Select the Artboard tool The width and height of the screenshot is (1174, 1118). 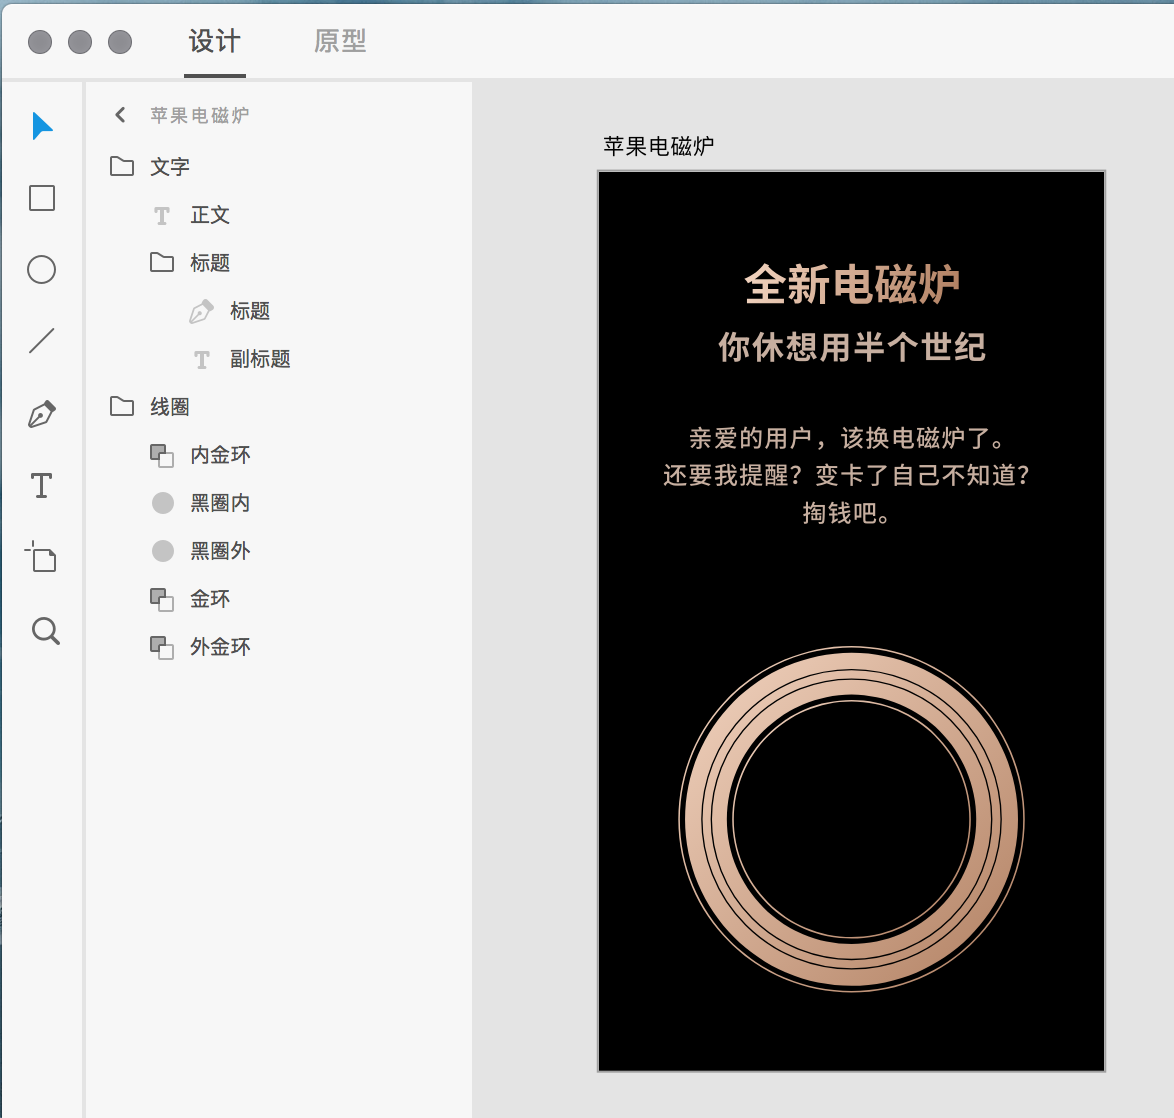pyautogui.click(x=41, y=556)
